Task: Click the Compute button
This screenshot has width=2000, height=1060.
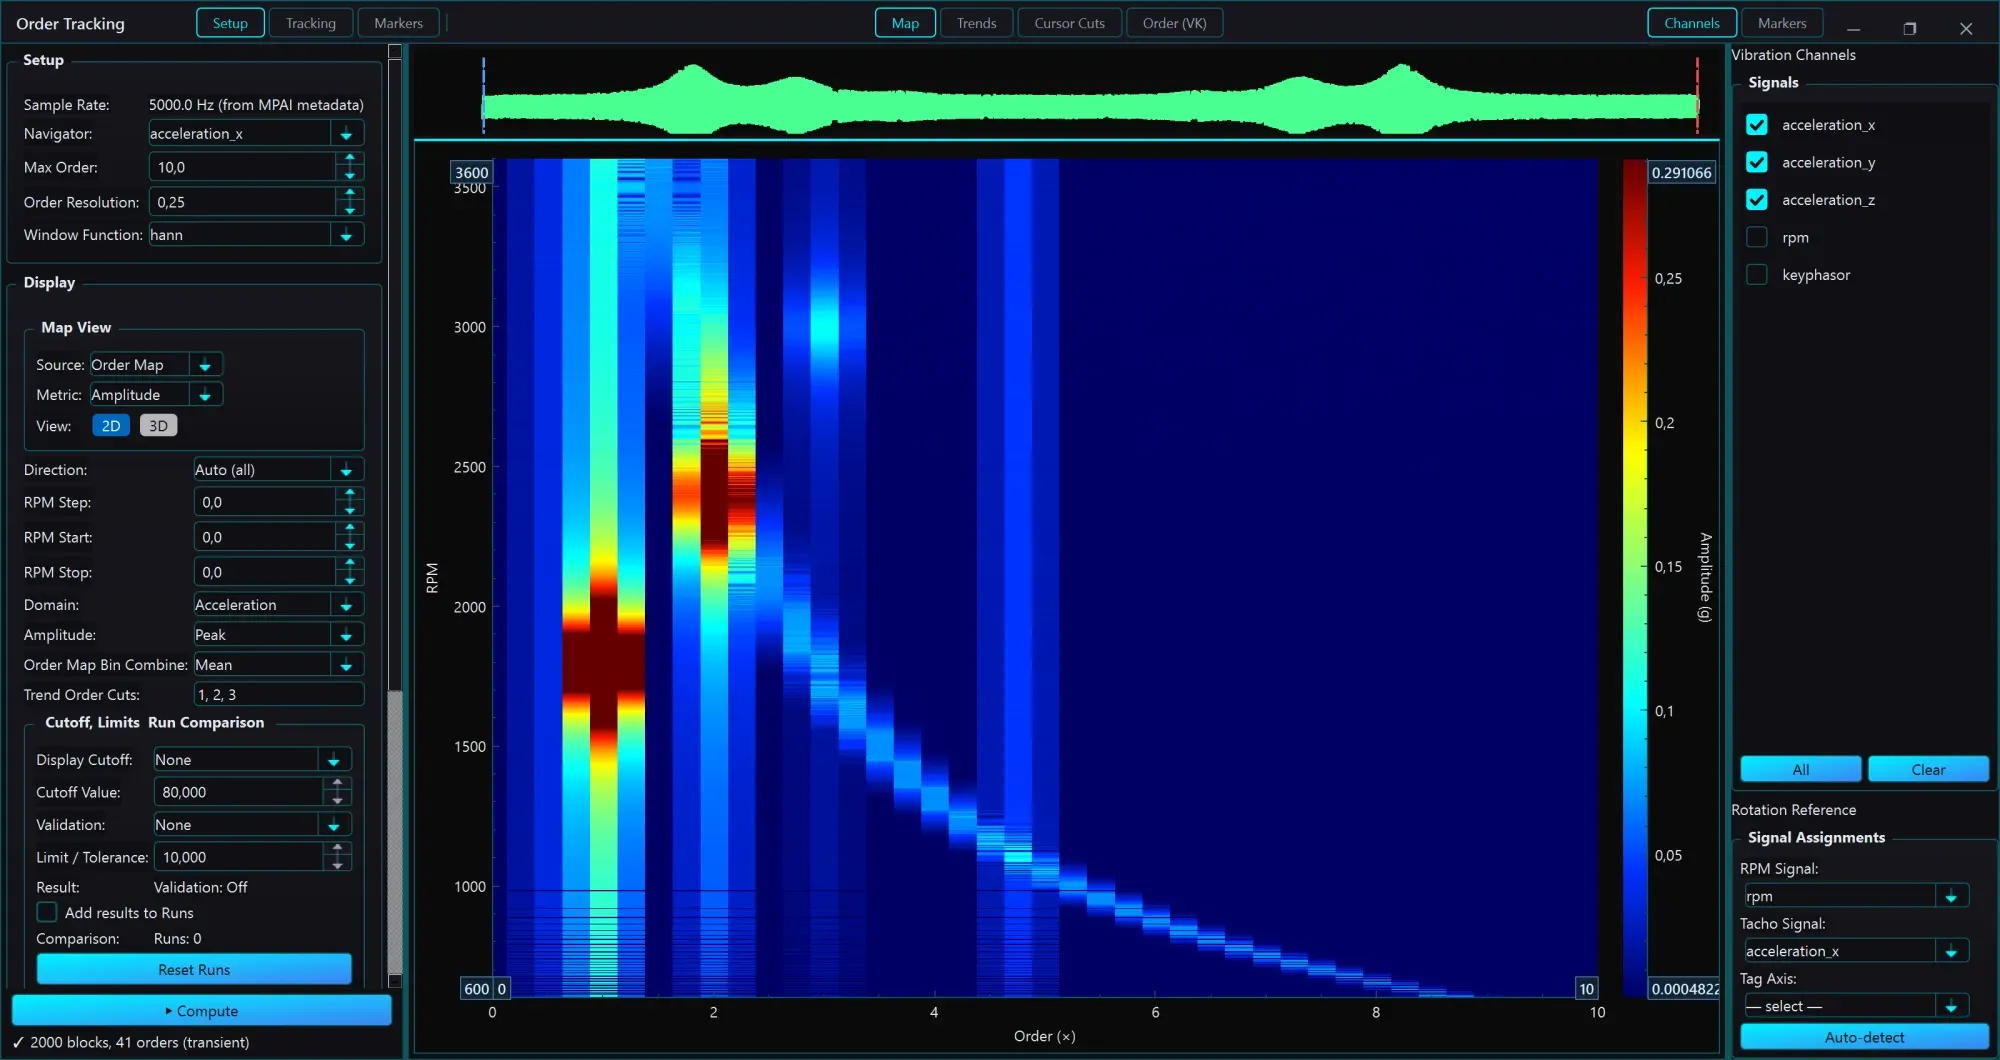Action: [201, 1011]
